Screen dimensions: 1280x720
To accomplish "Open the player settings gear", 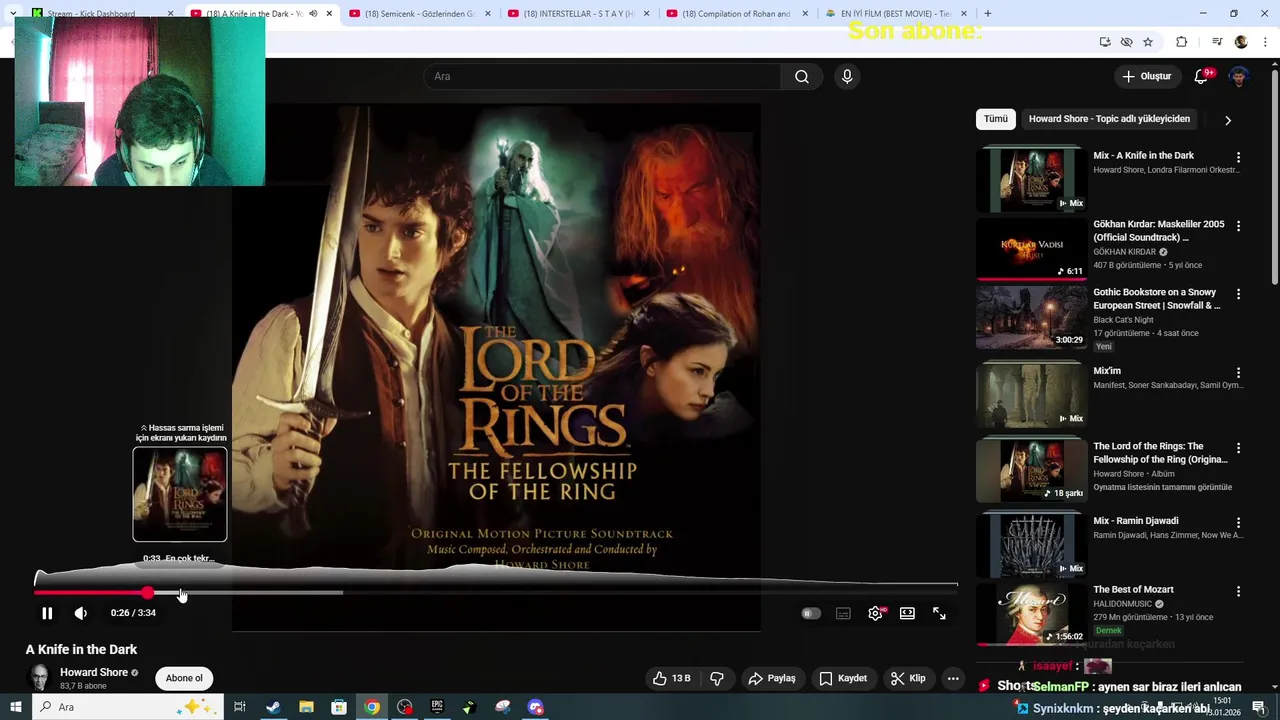I will point(875,613).
